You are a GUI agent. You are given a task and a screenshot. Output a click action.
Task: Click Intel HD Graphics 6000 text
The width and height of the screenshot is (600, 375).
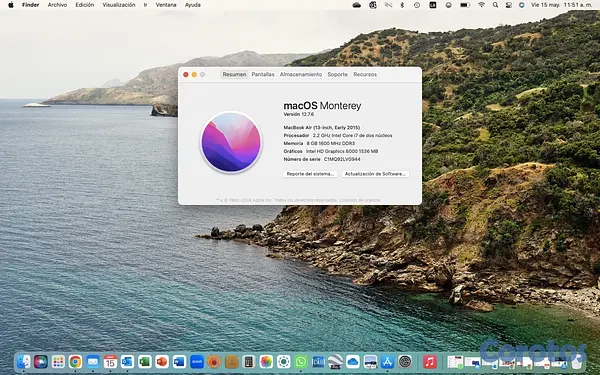coord(342,151)
